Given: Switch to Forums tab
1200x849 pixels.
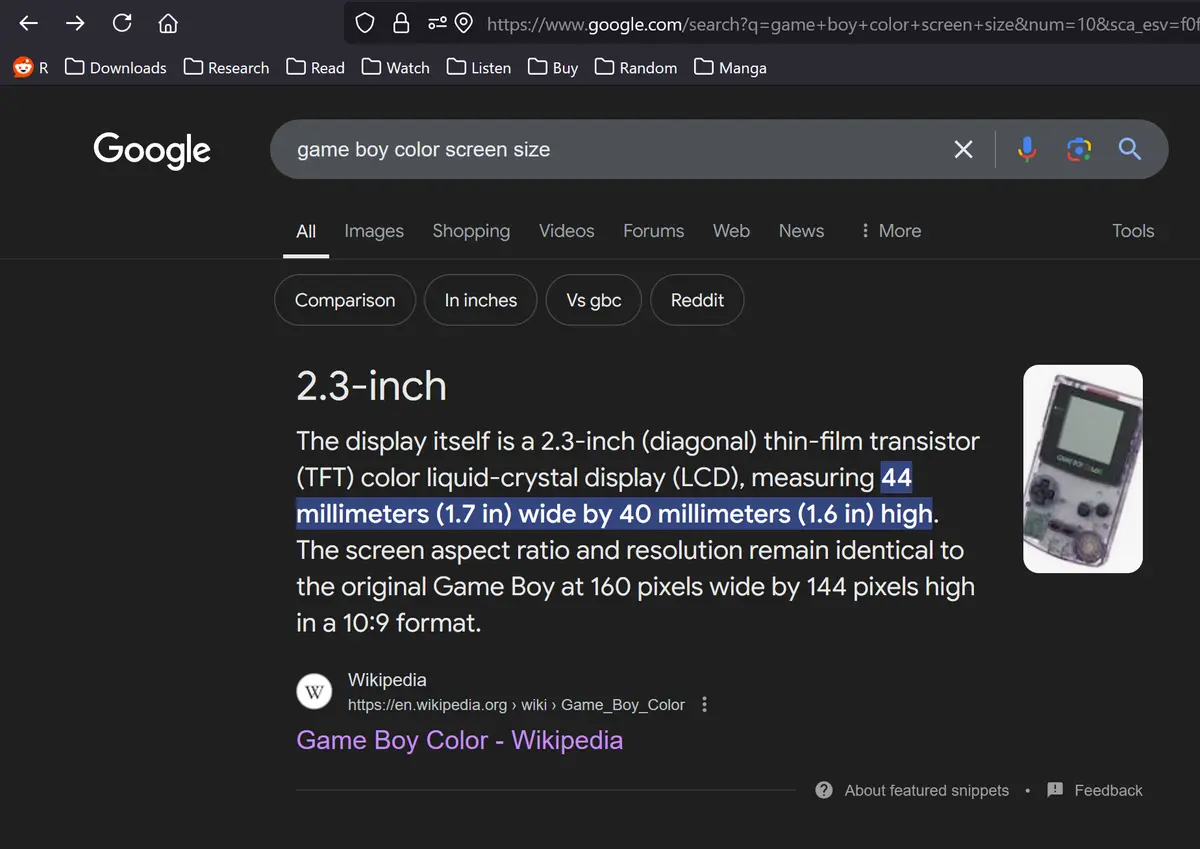Looking at the screenshot, I should [x=654, y=231].
